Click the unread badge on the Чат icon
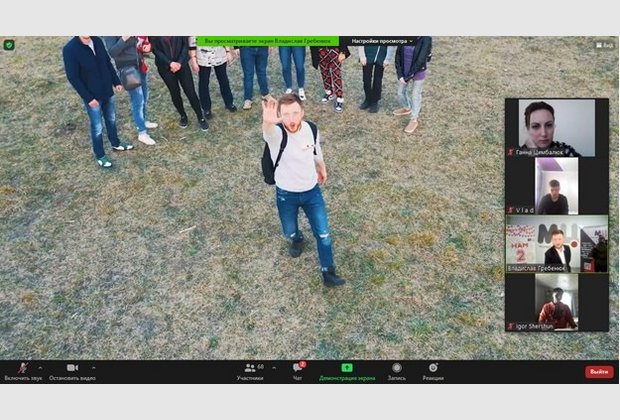Image resolution: width=620 pixels, height=420 pixels. click(x=303, y=364)
